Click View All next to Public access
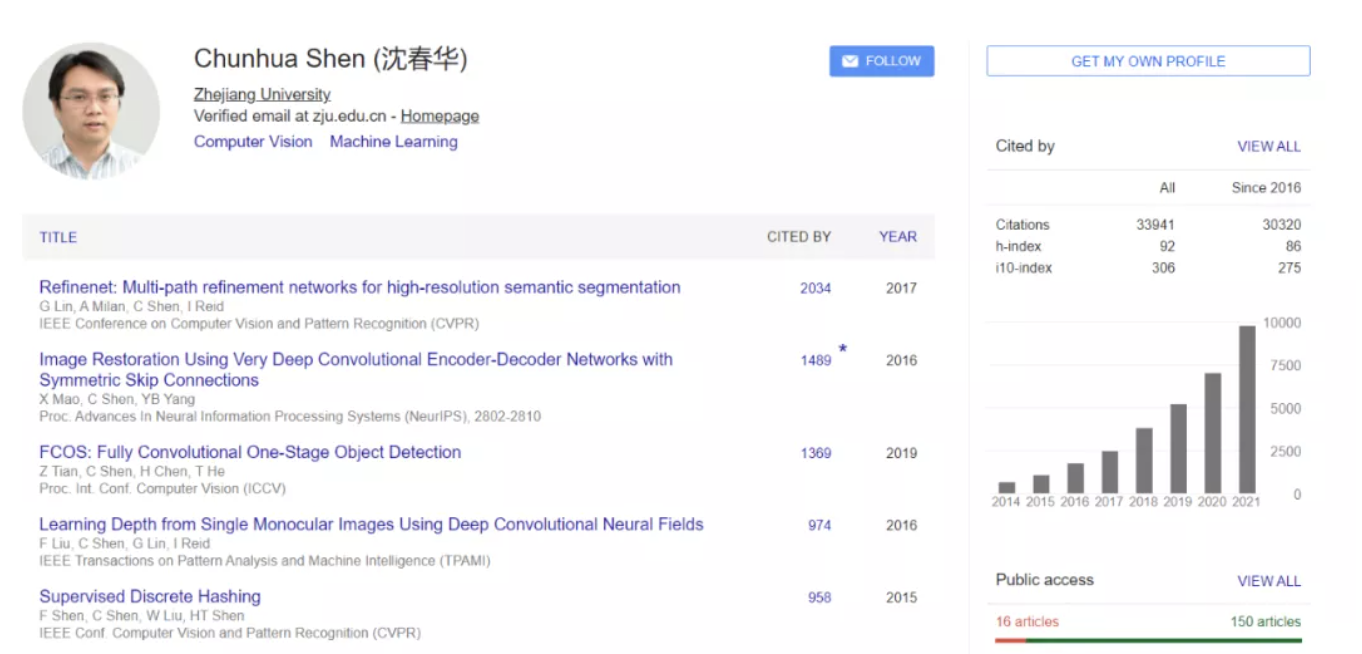The image size is (1362, 654). pos(1268,581)
